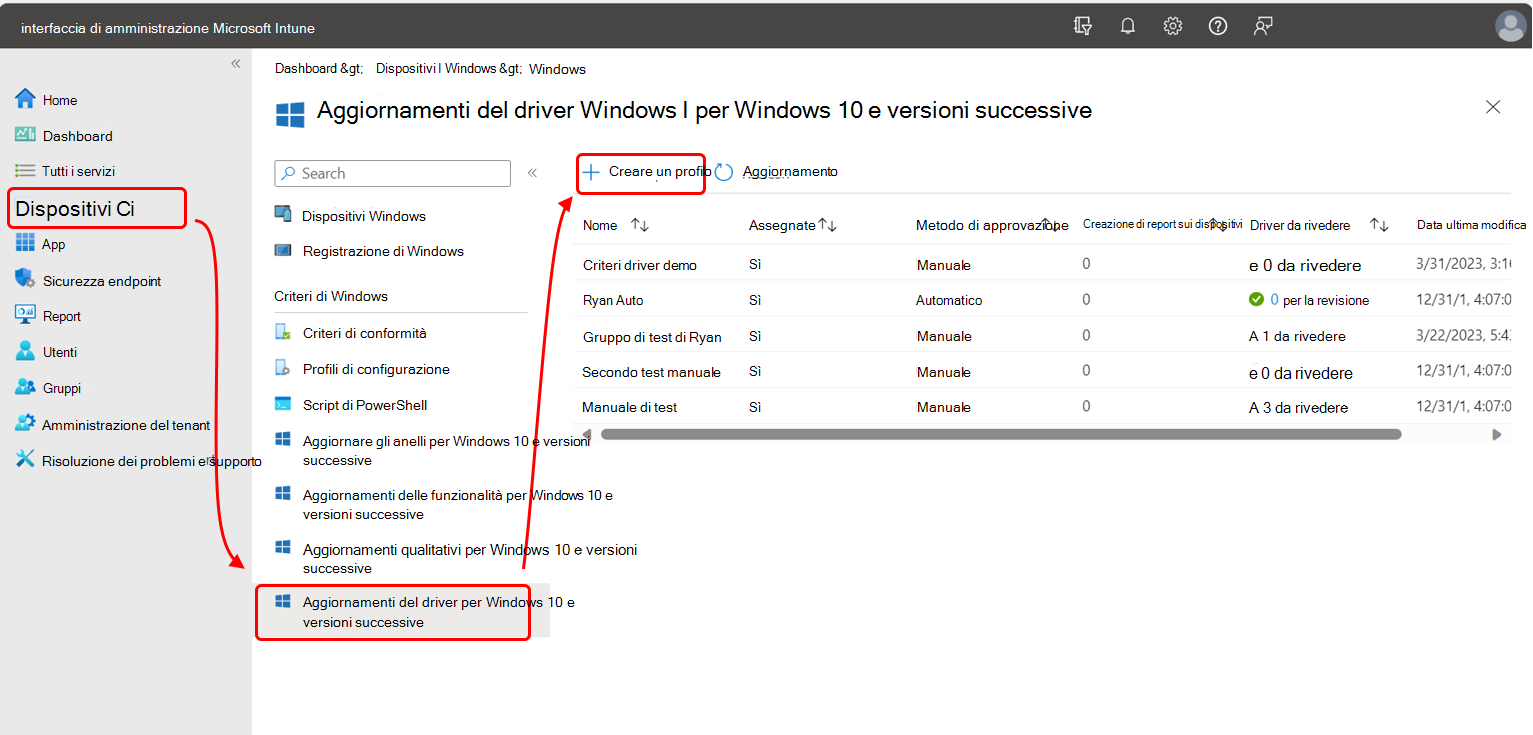Click '0 per la revisione' link for Ryan Auto
This screenshot has width=1533, height=735.
(x=1319, y=300)
